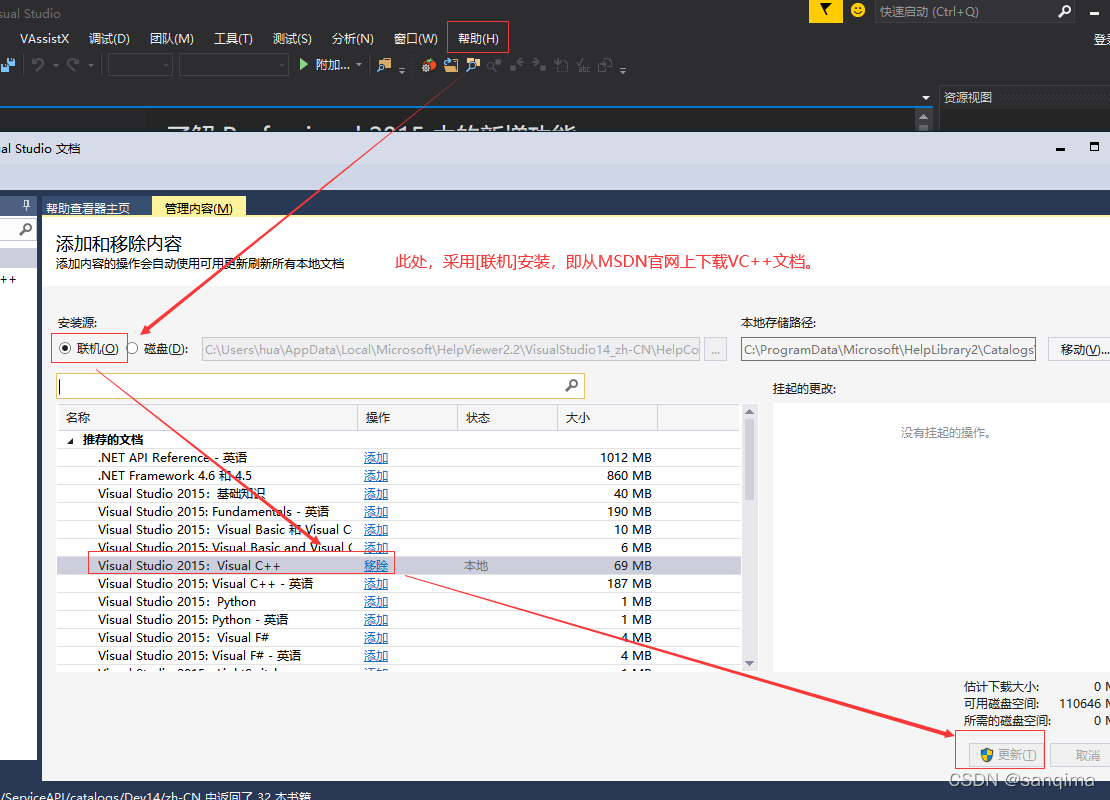Click the pin icon on the left panel
The image size is (1110, 800).
point(26,206)
